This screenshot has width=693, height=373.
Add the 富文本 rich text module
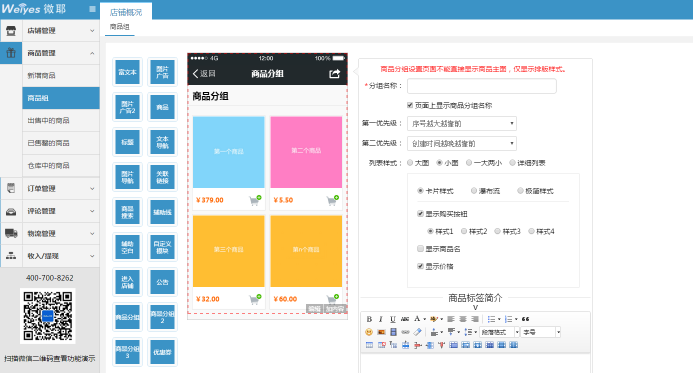[x=127, y=72]
